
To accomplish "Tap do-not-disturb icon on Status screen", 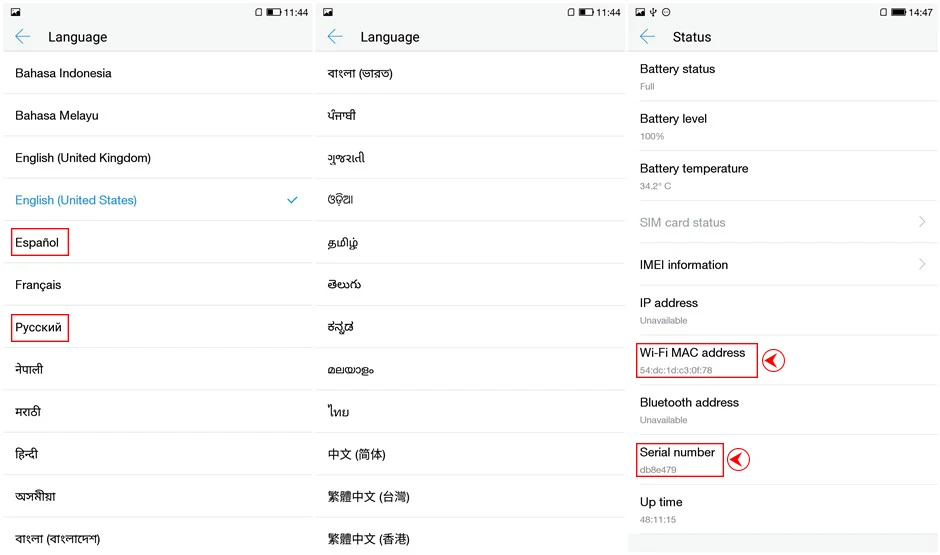I will (x=666, y=12).
